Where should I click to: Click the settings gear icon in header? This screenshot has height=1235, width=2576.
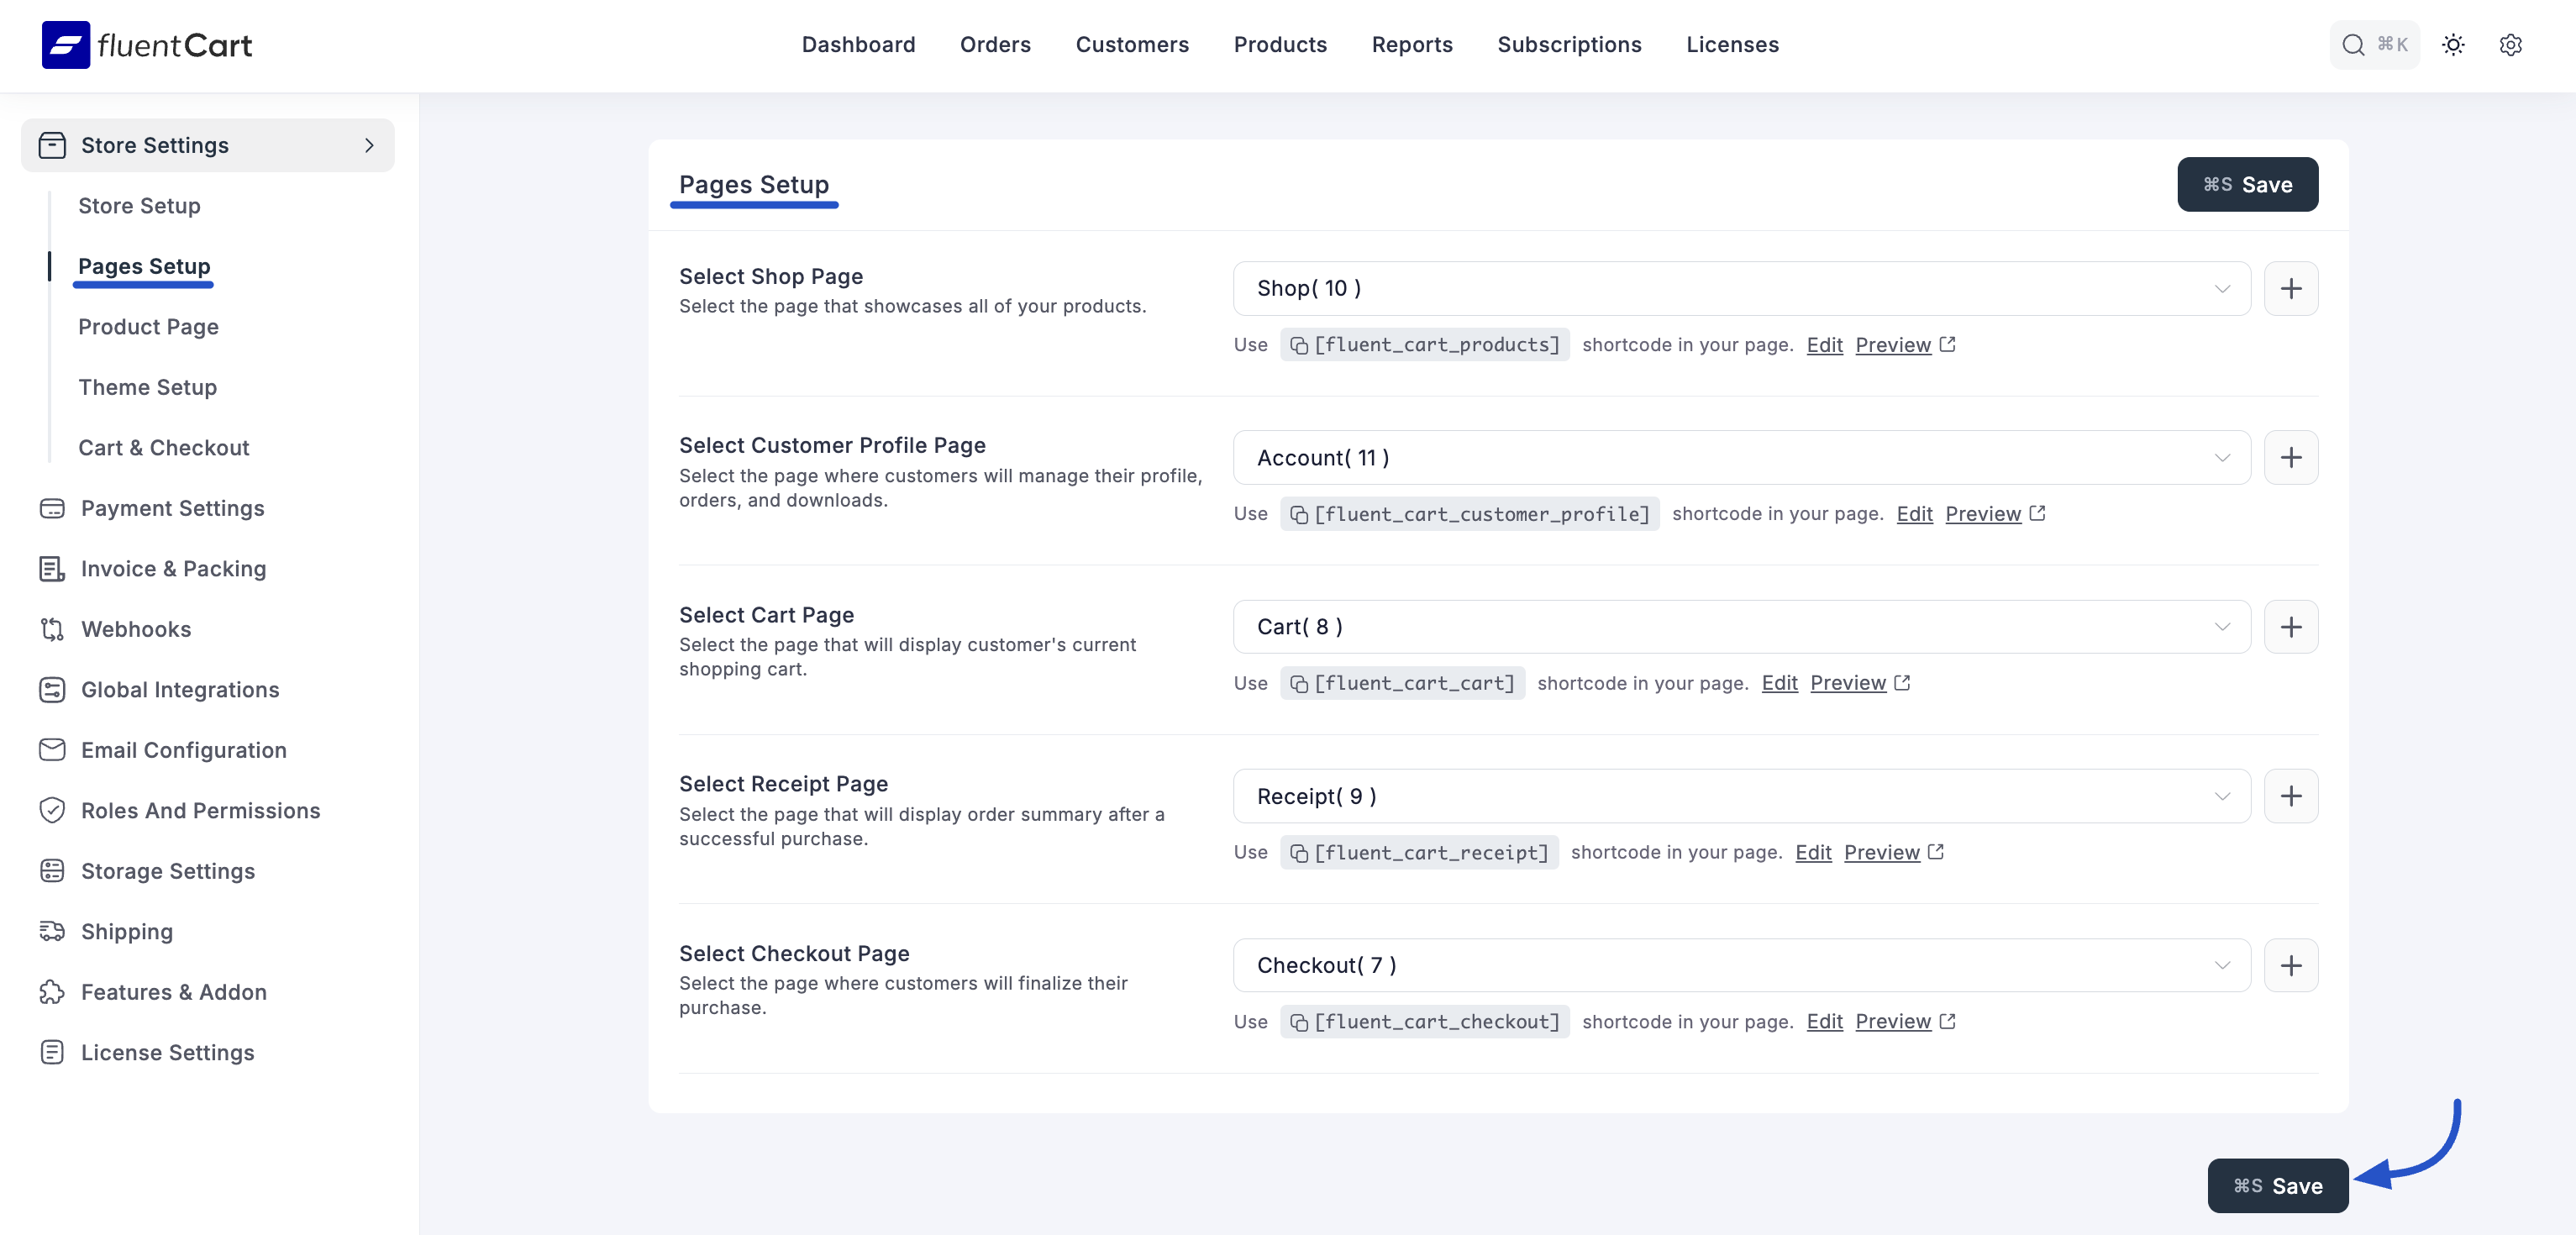[x=2510, y=45]
